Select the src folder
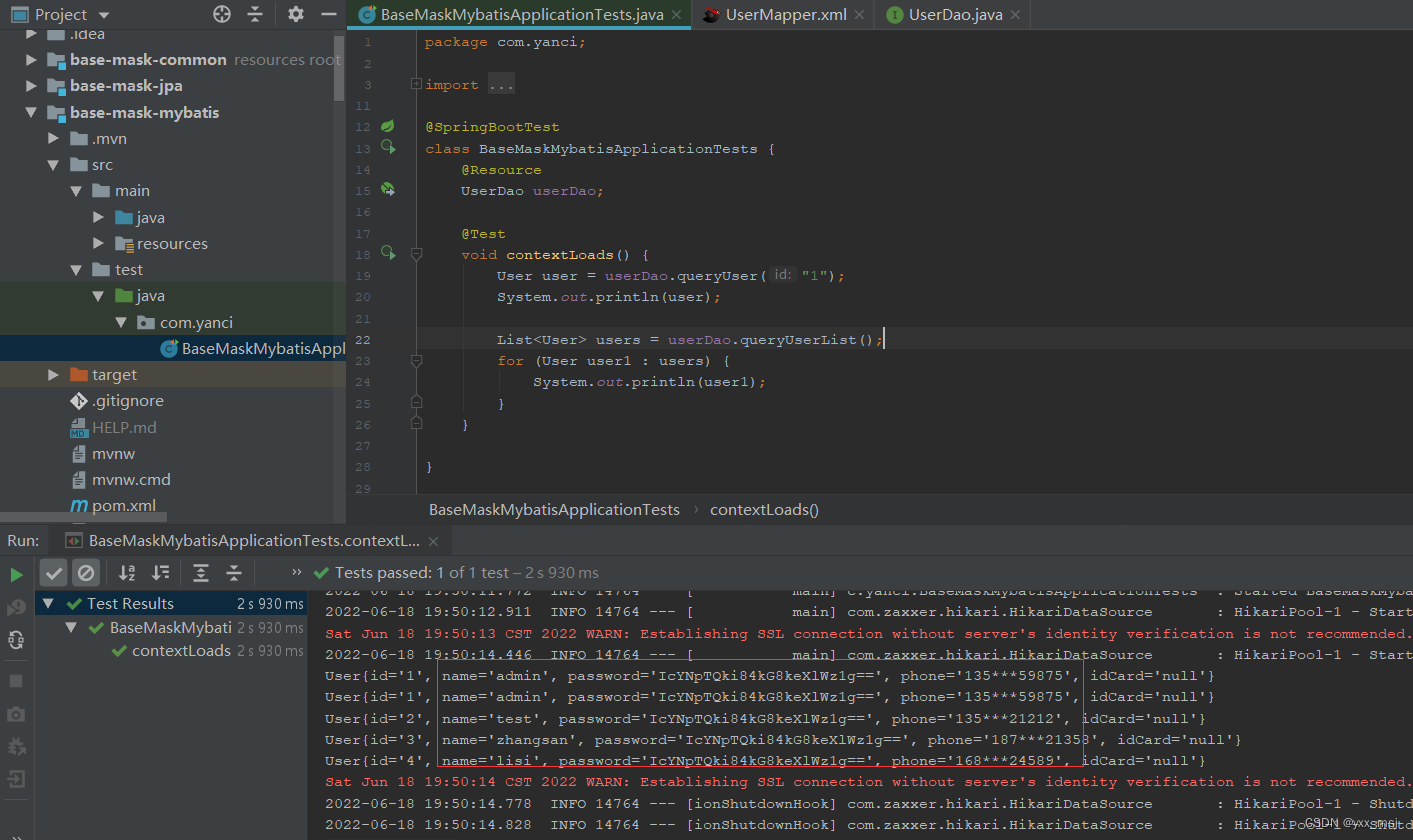The height and width of the screenshot is (840, 1413). [91, 165]
